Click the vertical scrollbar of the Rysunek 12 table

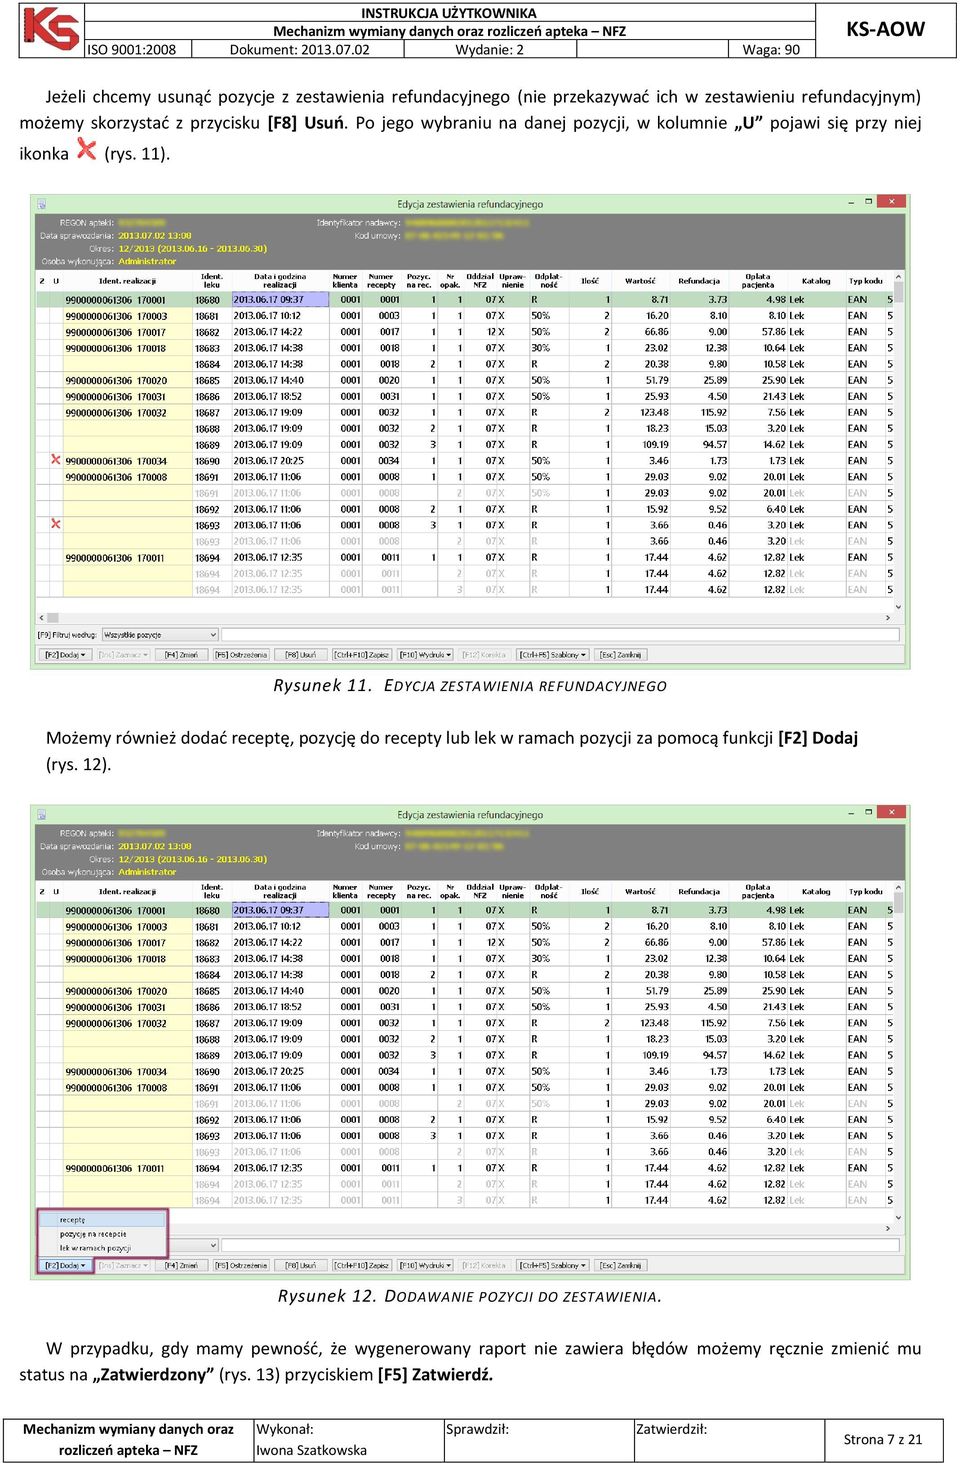point(899,1052)
